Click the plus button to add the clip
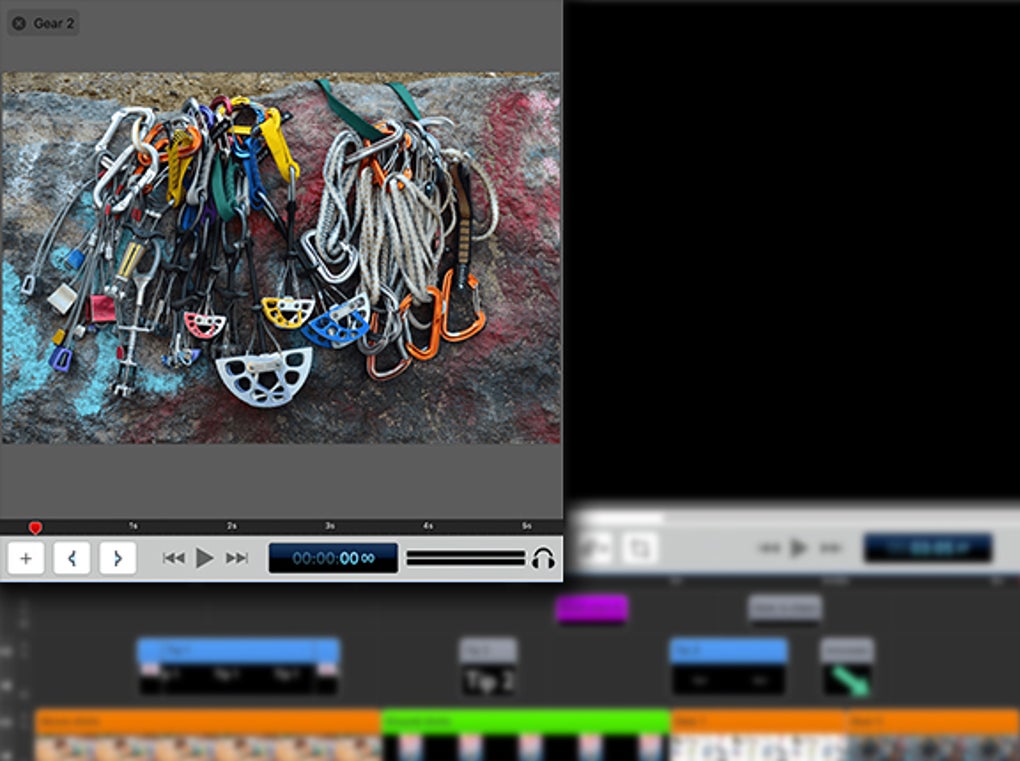 tap(26, 558)
